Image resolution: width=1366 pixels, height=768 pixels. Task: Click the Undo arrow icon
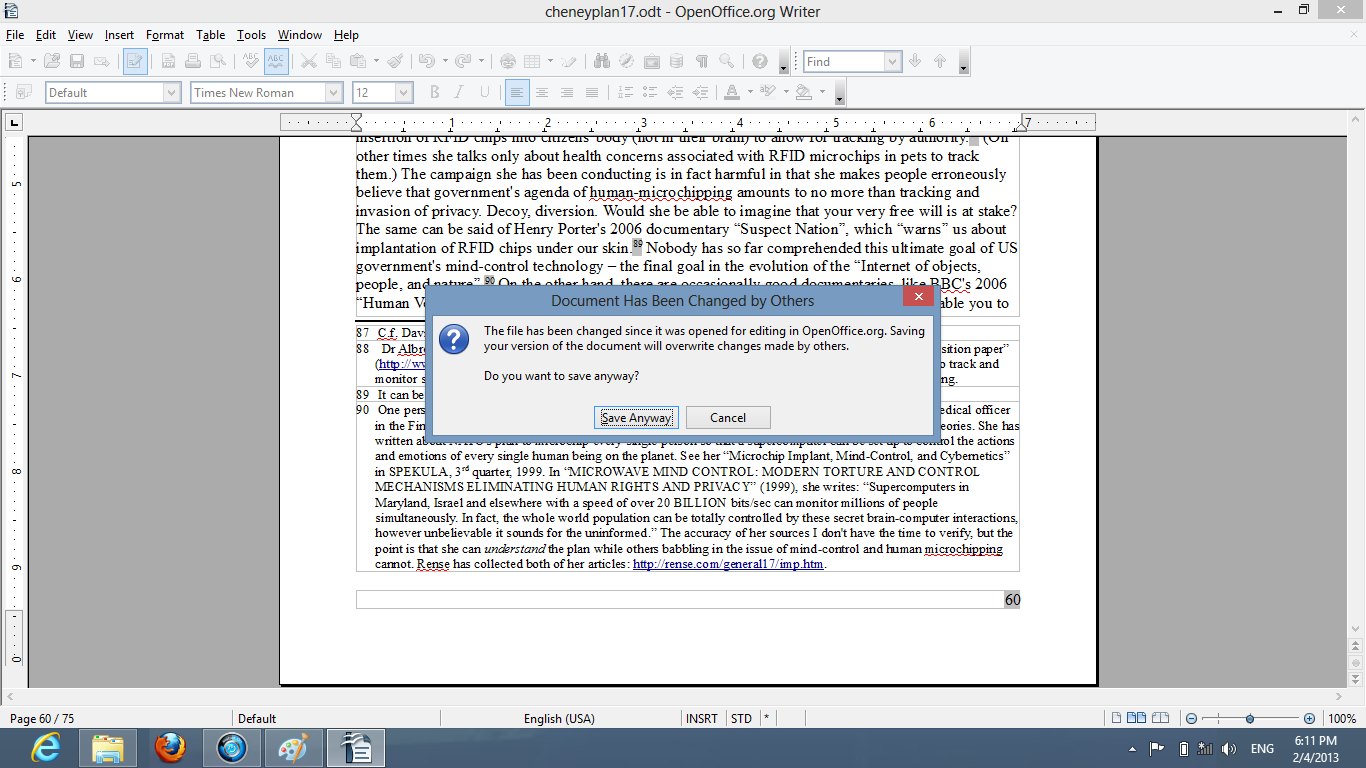click(x=426, y=62)
